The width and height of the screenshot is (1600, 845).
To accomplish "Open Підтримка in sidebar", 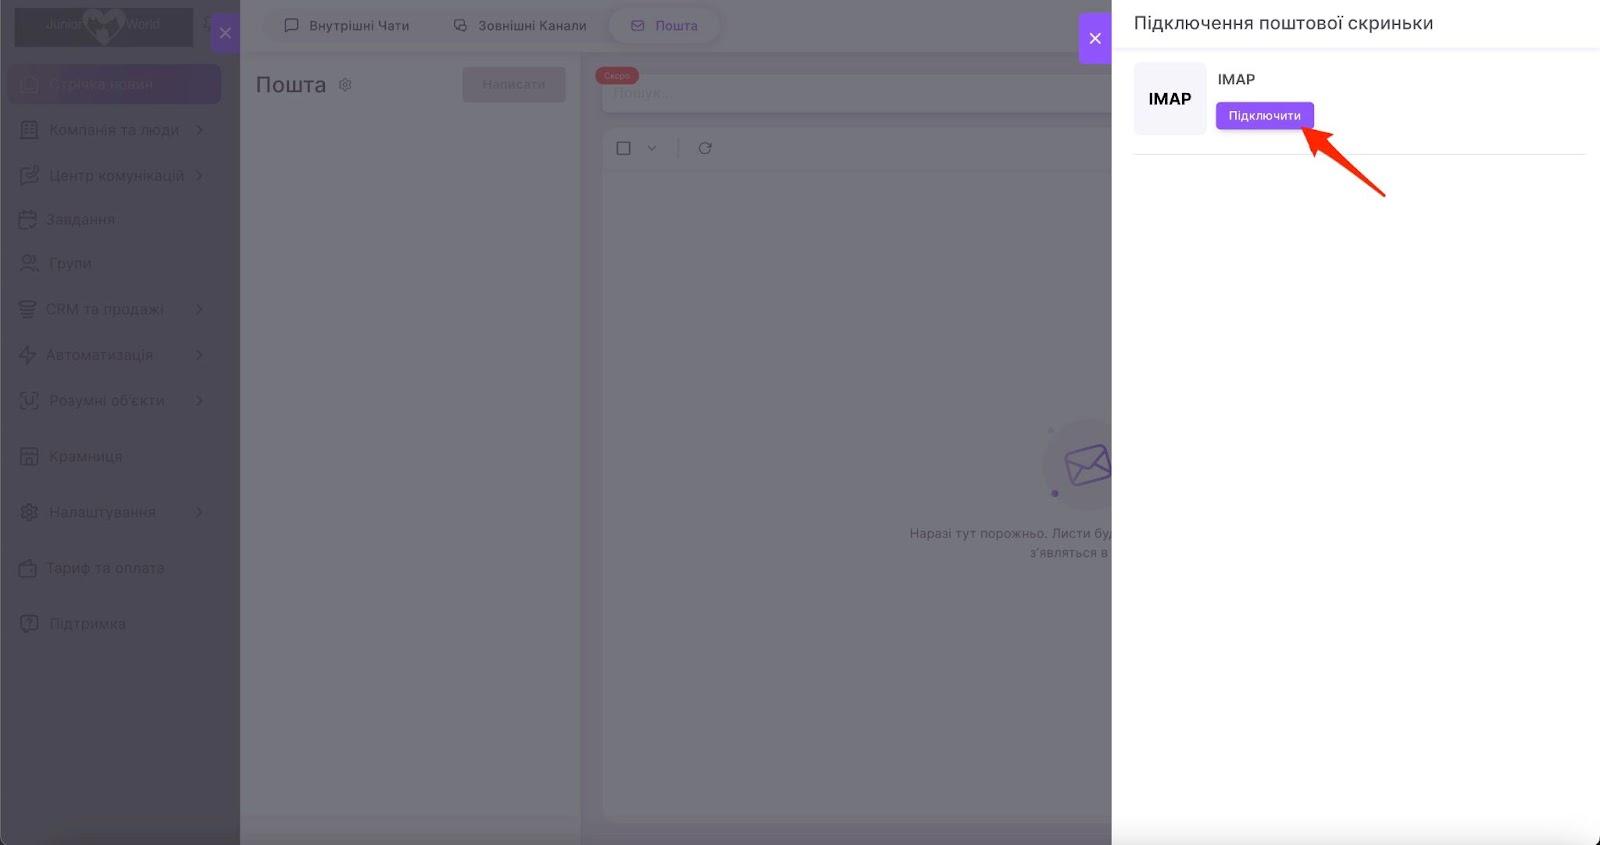I will pos(114,623).
